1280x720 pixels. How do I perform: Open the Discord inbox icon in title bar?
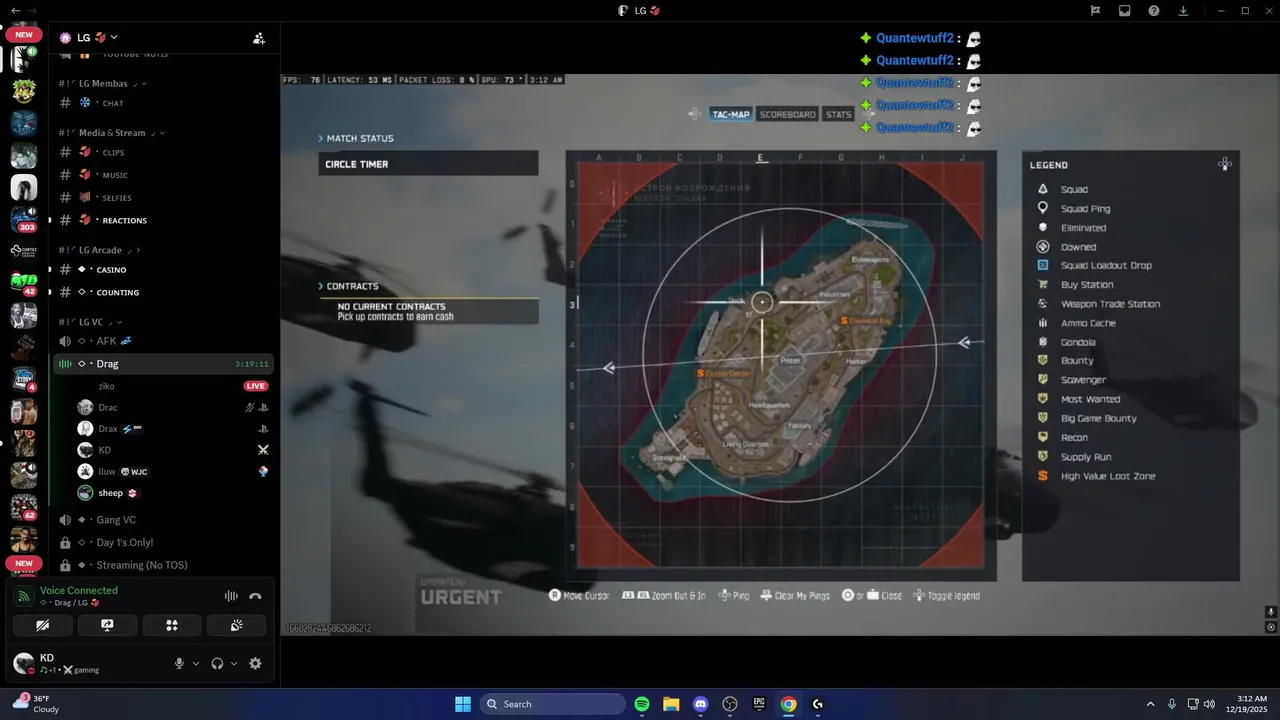tap(1125, 10)
